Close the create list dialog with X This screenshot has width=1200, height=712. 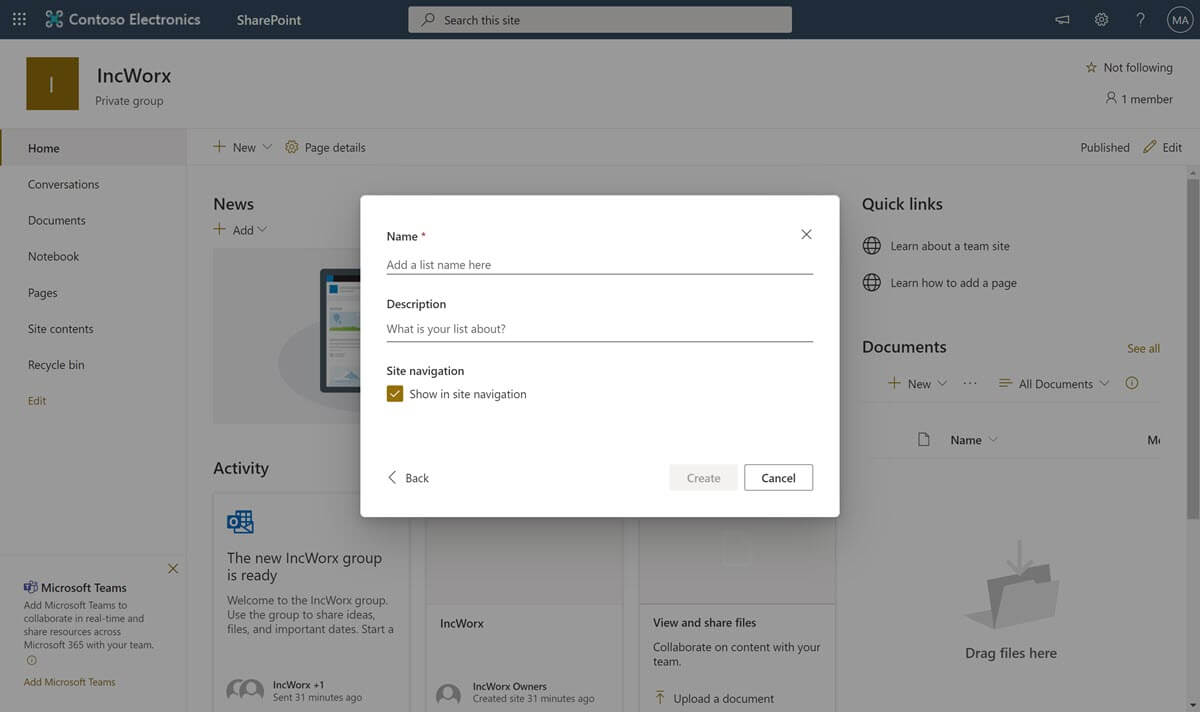[806, 234]
